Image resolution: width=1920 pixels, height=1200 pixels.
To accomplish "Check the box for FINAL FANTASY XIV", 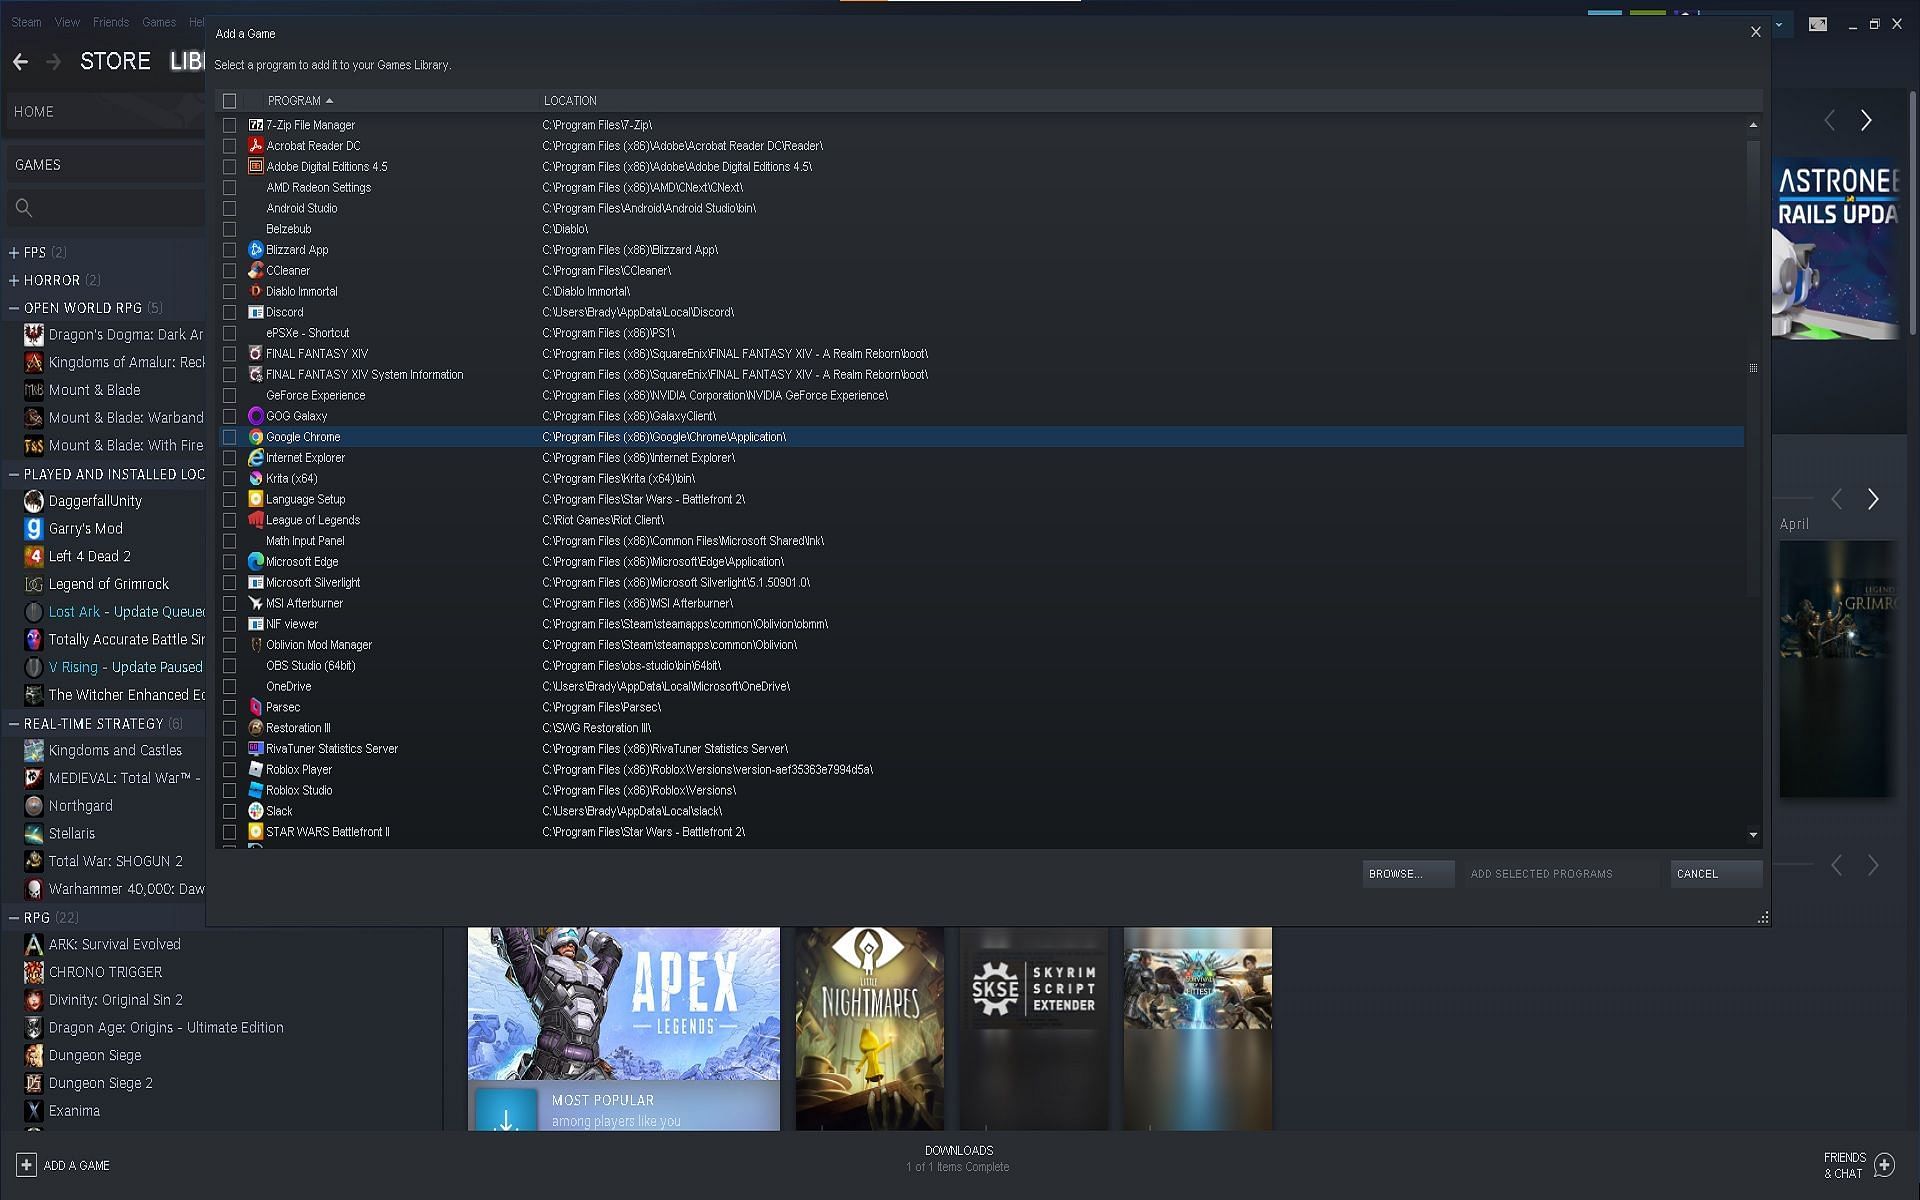I will (x=229, y=354).
